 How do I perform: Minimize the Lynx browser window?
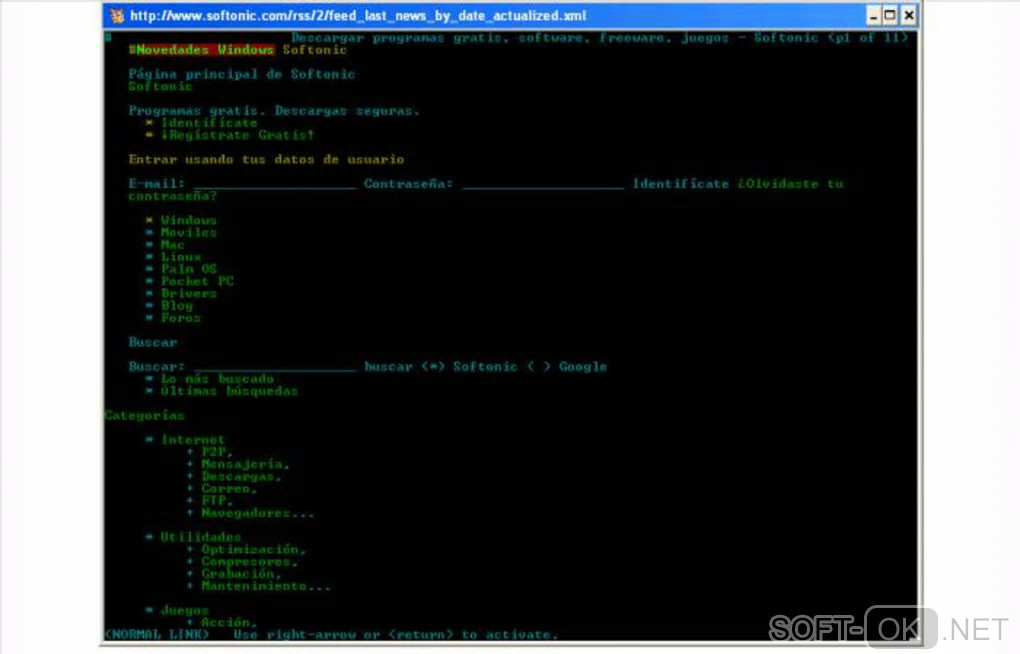(x=874, y=16)
